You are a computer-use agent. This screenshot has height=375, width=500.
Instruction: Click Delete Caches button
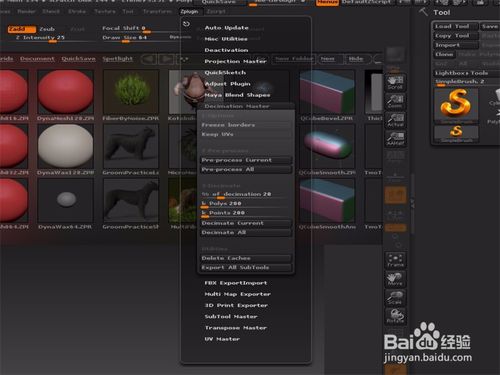point(246,258)
